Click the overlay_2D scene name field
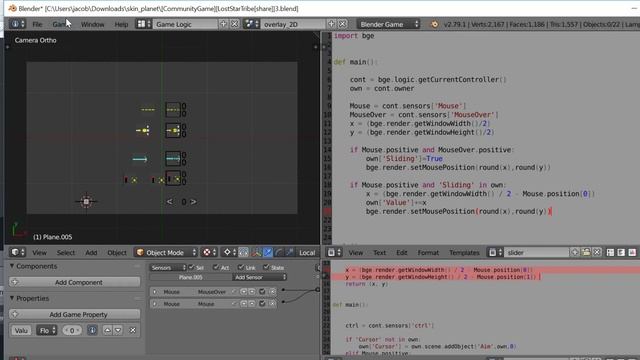The width and height of the screenshot is (640, 360). [293, 24]
